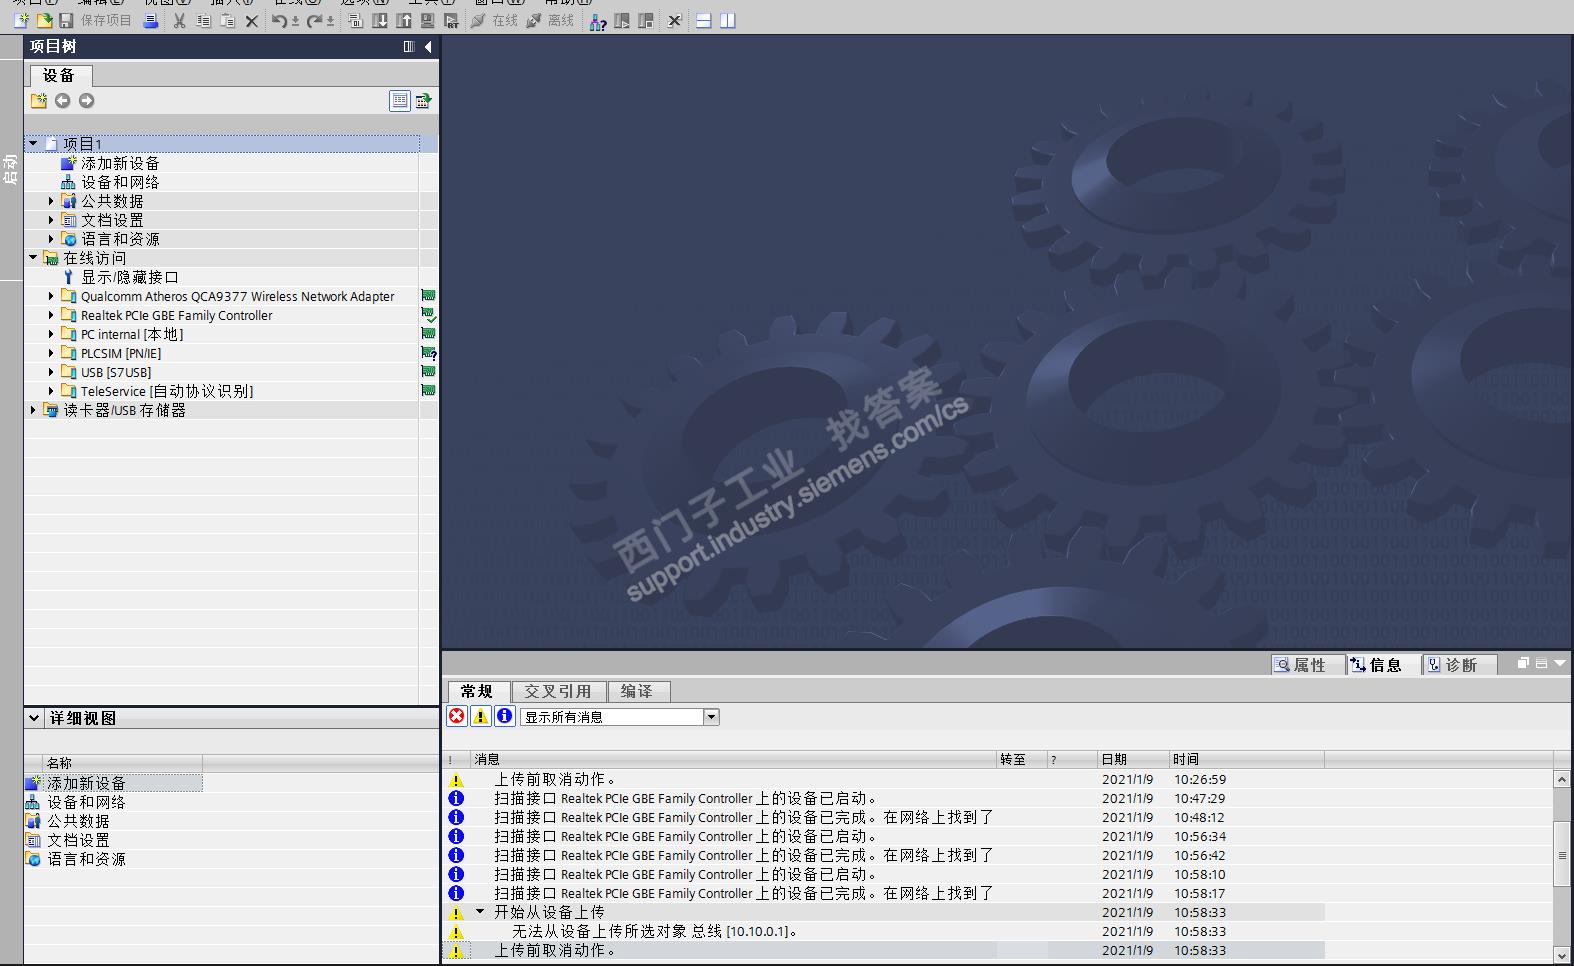Click the message list scroll-down arrow
Viewport: 1574px width, 966px height.
[1562, 955]
